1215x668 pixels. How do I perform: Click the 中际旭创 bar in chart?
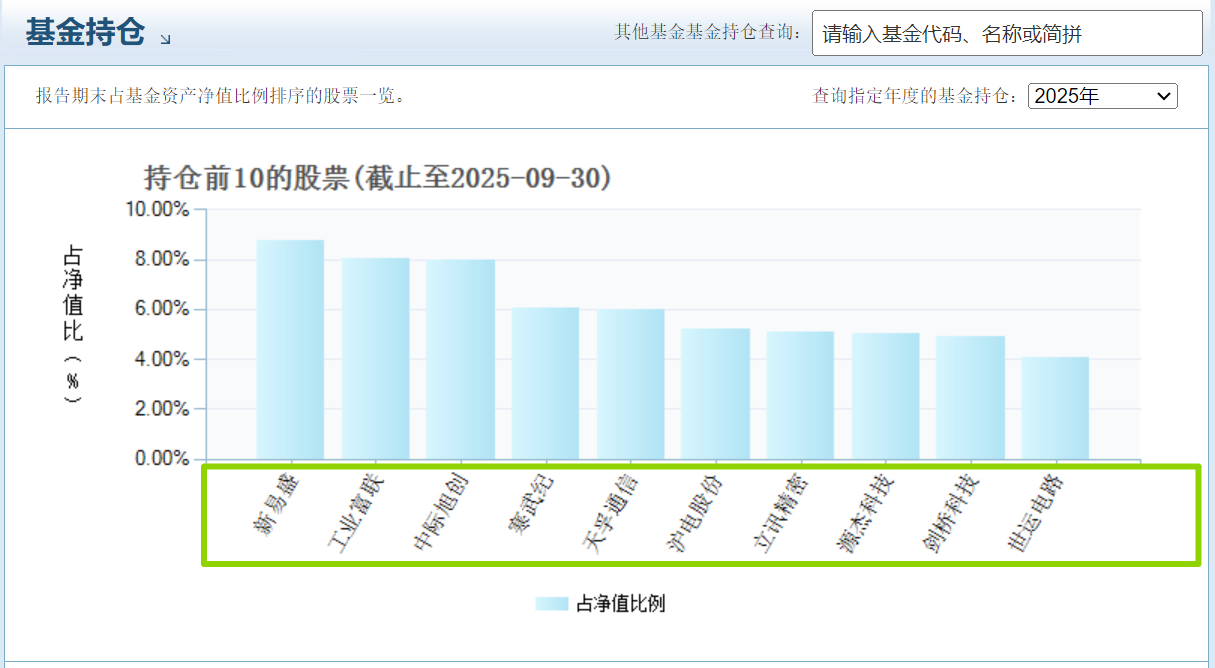tap(460, 359)
